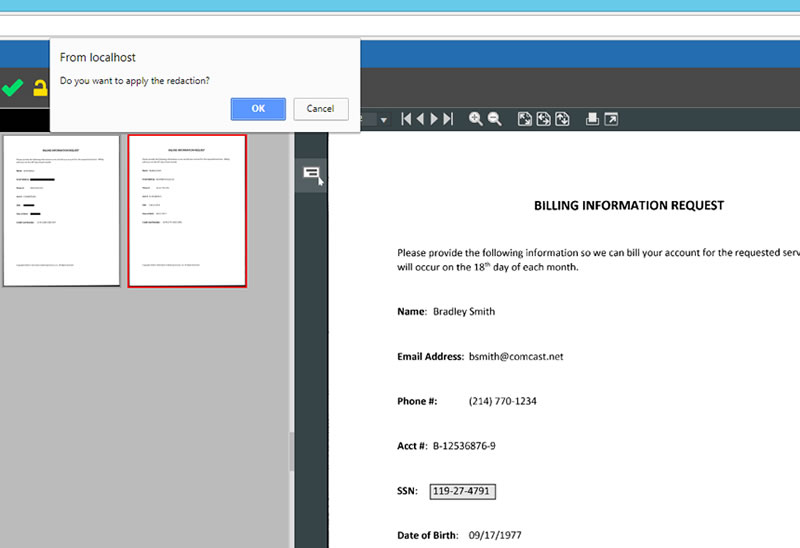Select the red-bordered second page thumbnail
The image size is (800, 548).
click(x=187, y=210)
